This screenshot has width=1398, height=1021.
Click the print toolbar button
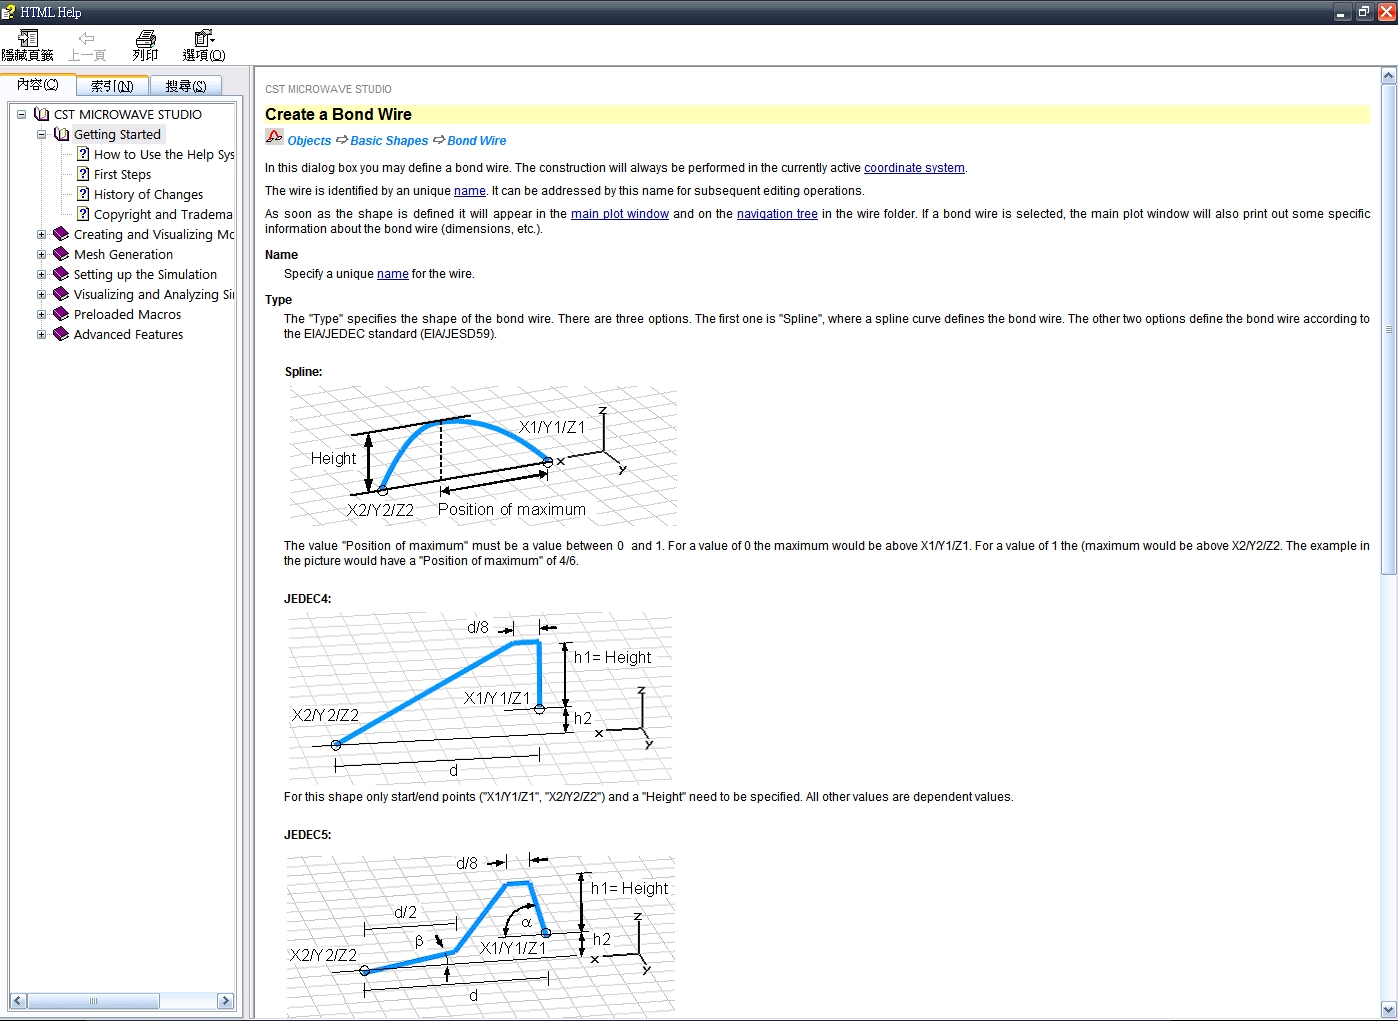coord(146,46)
